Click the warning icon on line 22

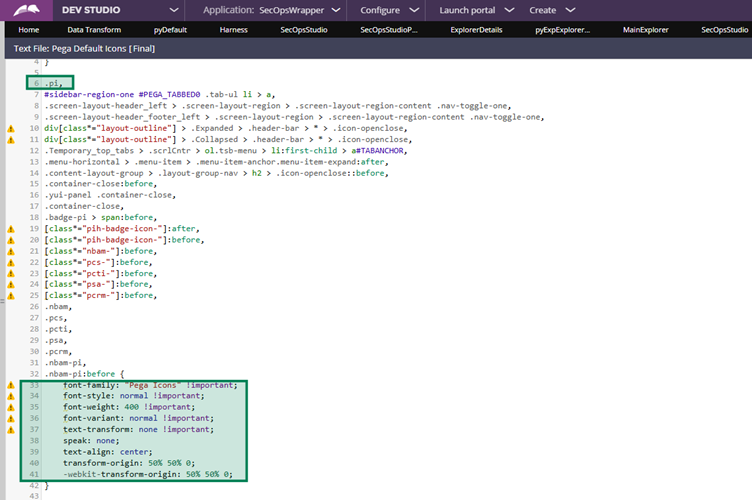pos(11,262)
